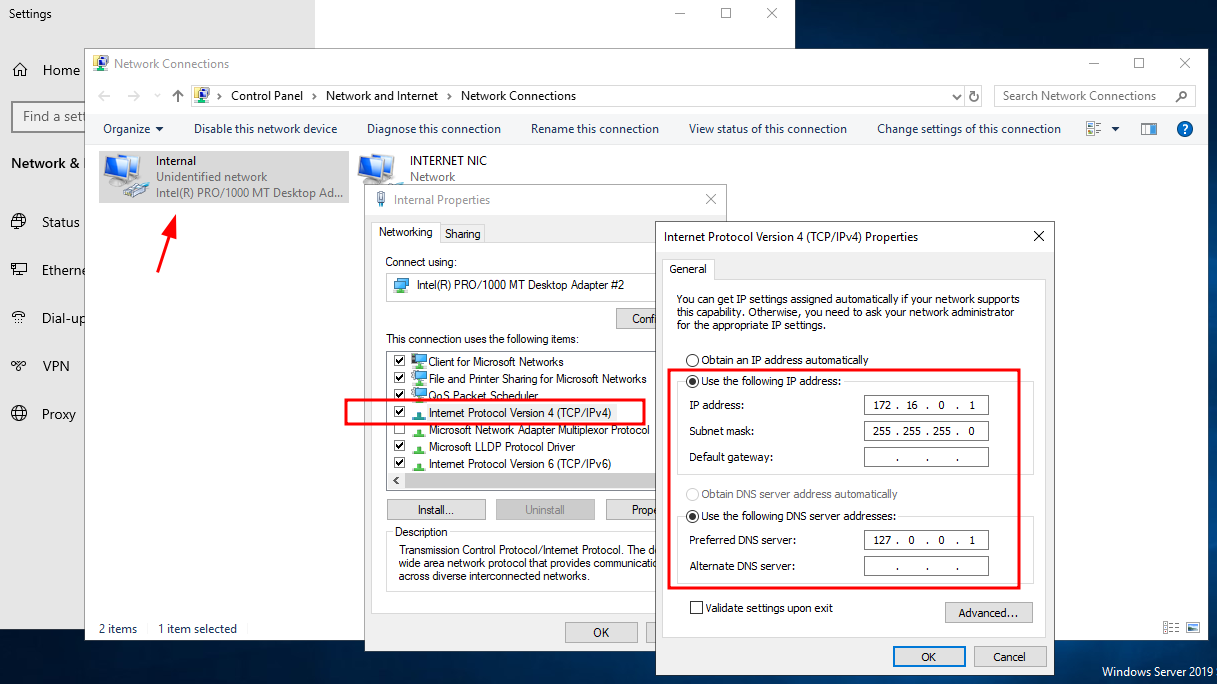Open Home in Settings window
This screenshot has width=1217, height=684.
point(46,70)
